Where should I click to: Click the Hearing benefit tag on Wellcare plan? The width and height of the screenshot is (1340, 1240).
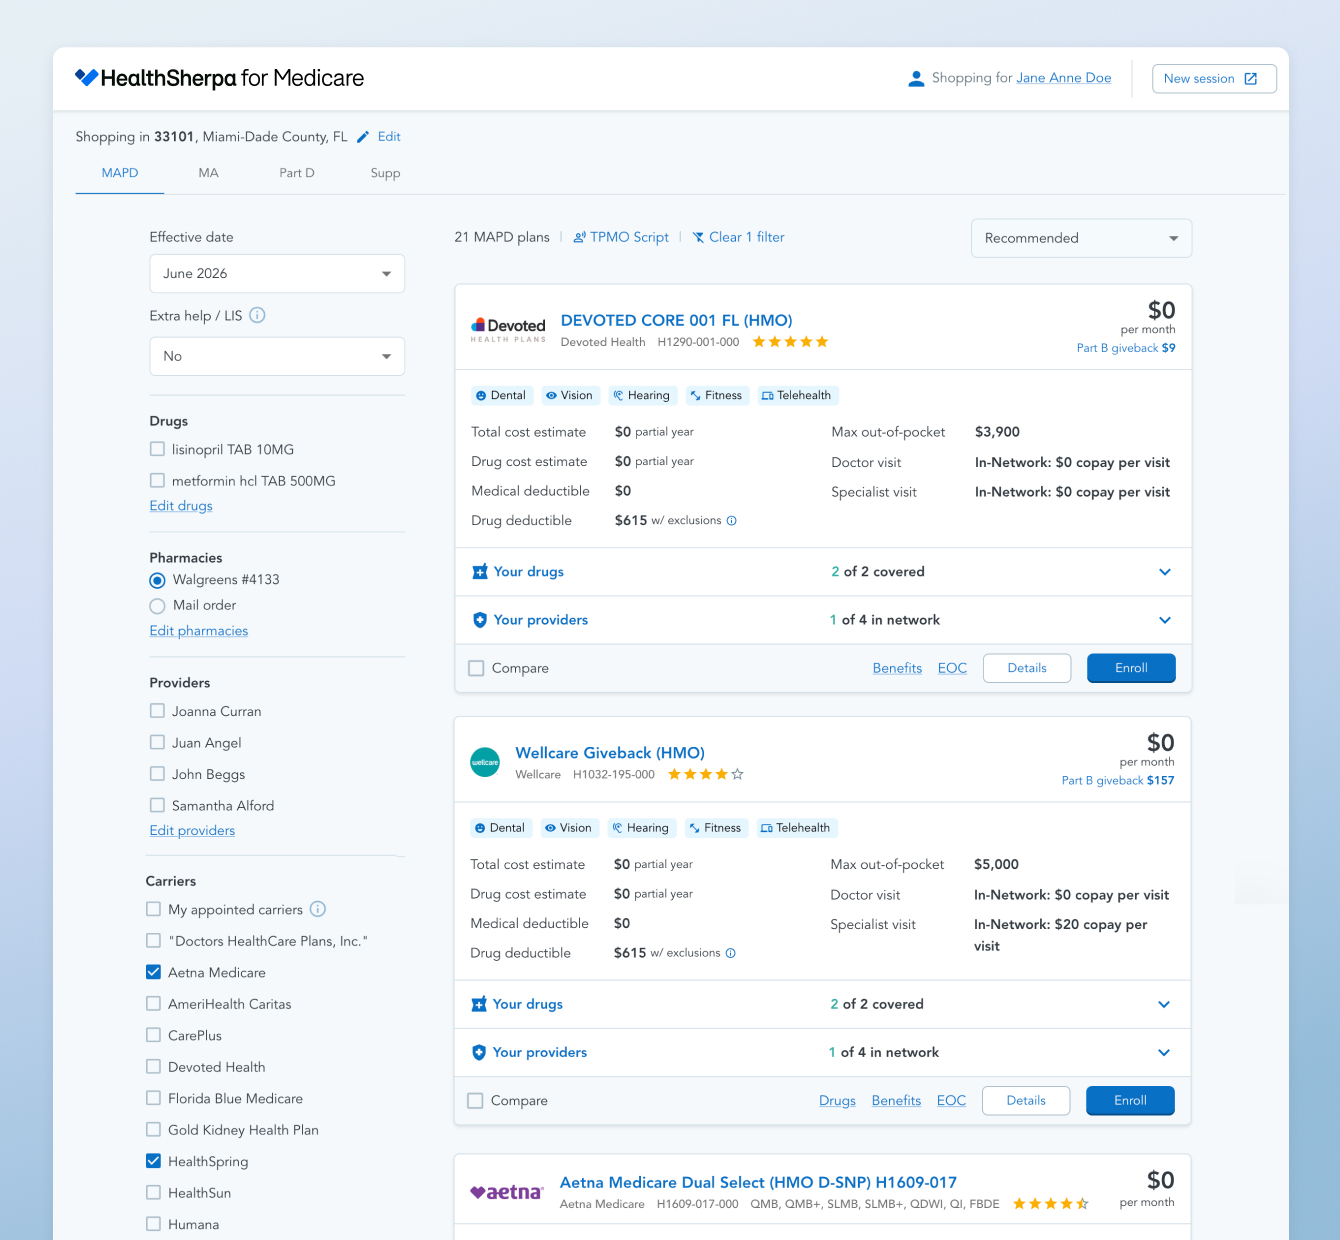click(641, 828)
